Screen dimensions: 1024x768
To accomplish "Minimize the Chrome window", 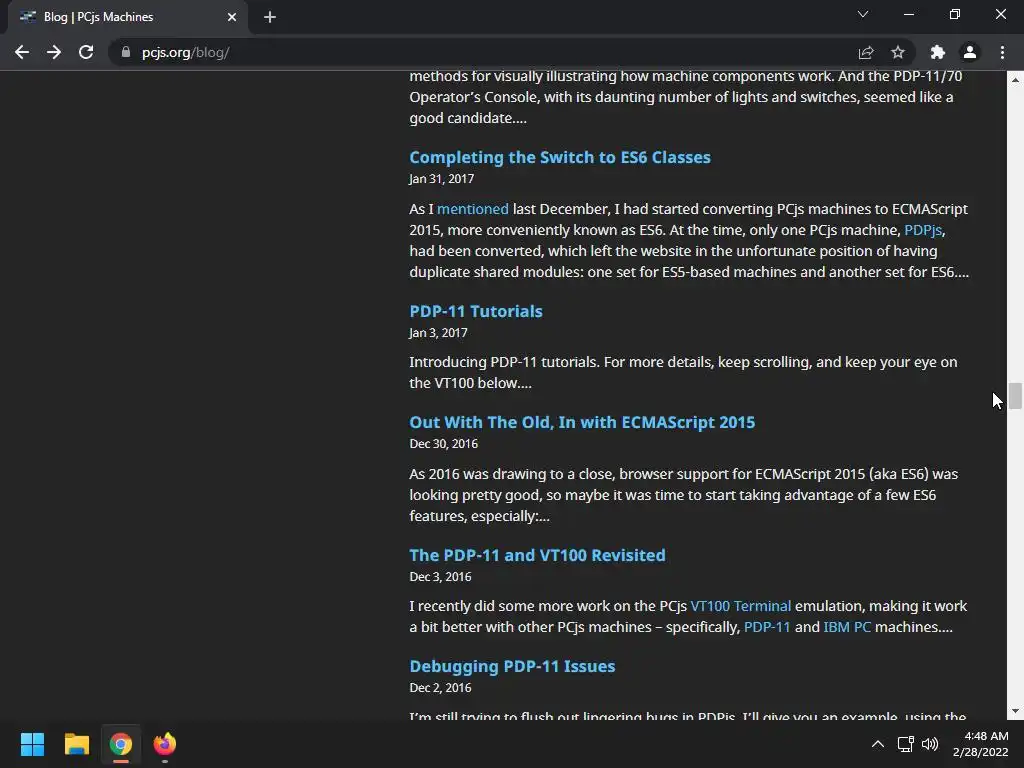I will (x=908, y=14).
